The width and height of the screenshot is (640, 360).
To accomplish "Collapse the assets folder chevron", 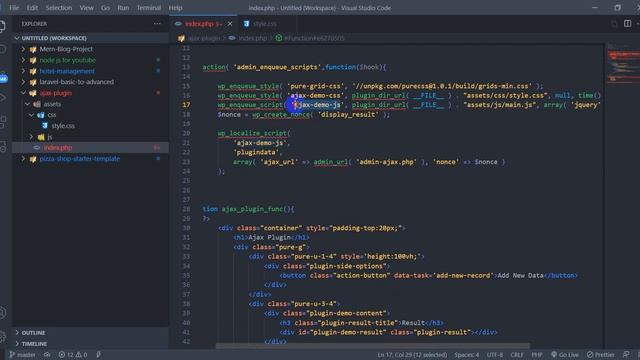I will click(27, 104).
